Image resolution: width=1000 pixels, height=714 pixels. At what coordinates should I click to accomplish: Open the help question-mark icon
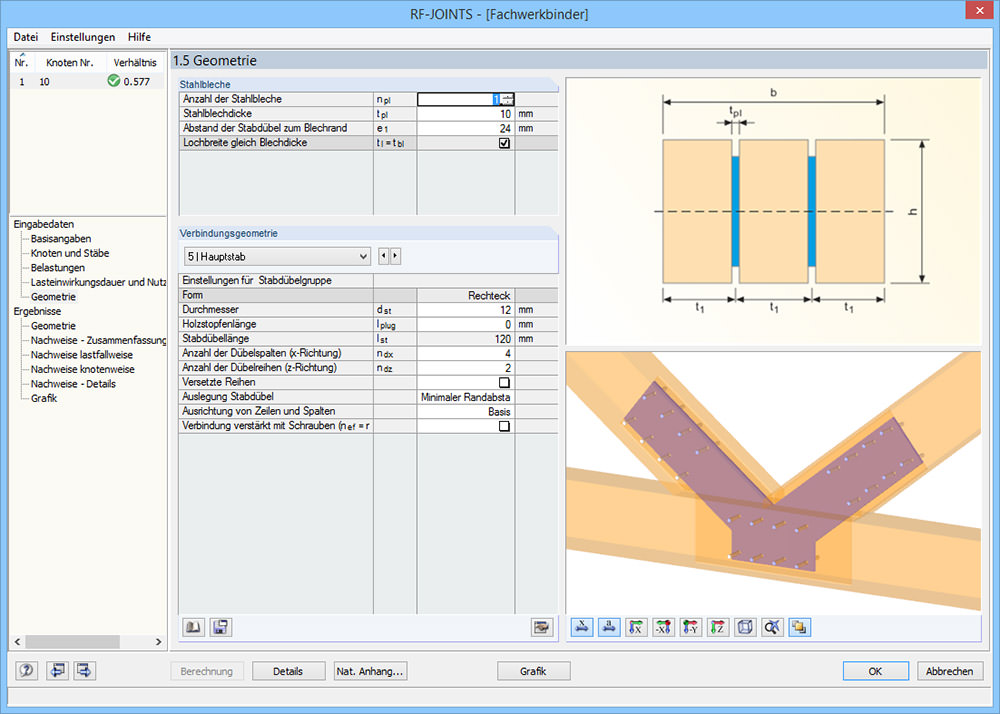(26, 671)
